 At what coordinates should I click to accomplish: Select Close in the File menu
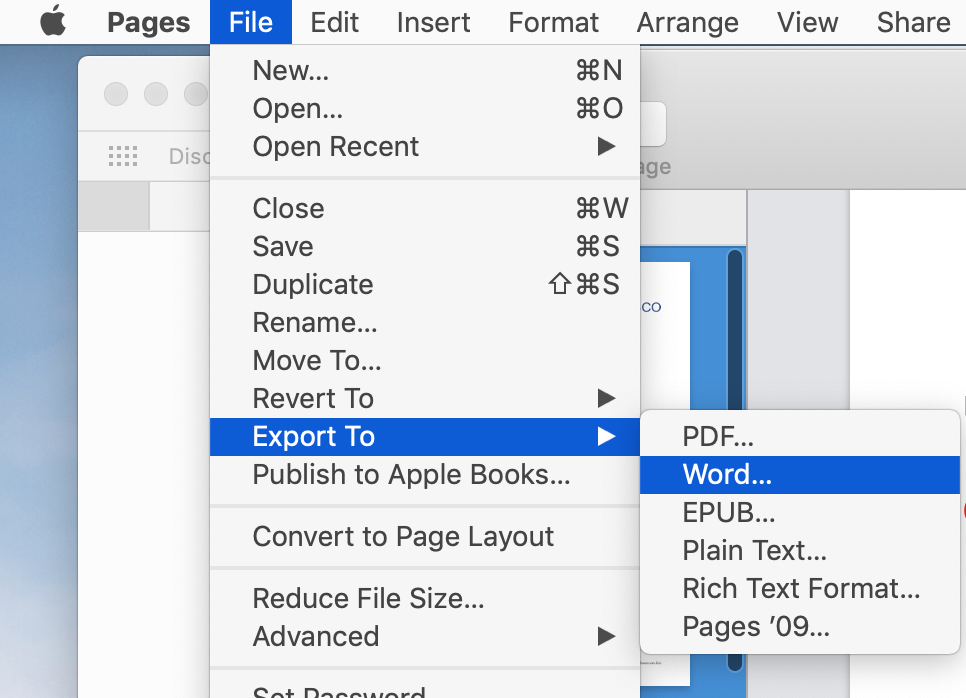click(x=425, y=208)
